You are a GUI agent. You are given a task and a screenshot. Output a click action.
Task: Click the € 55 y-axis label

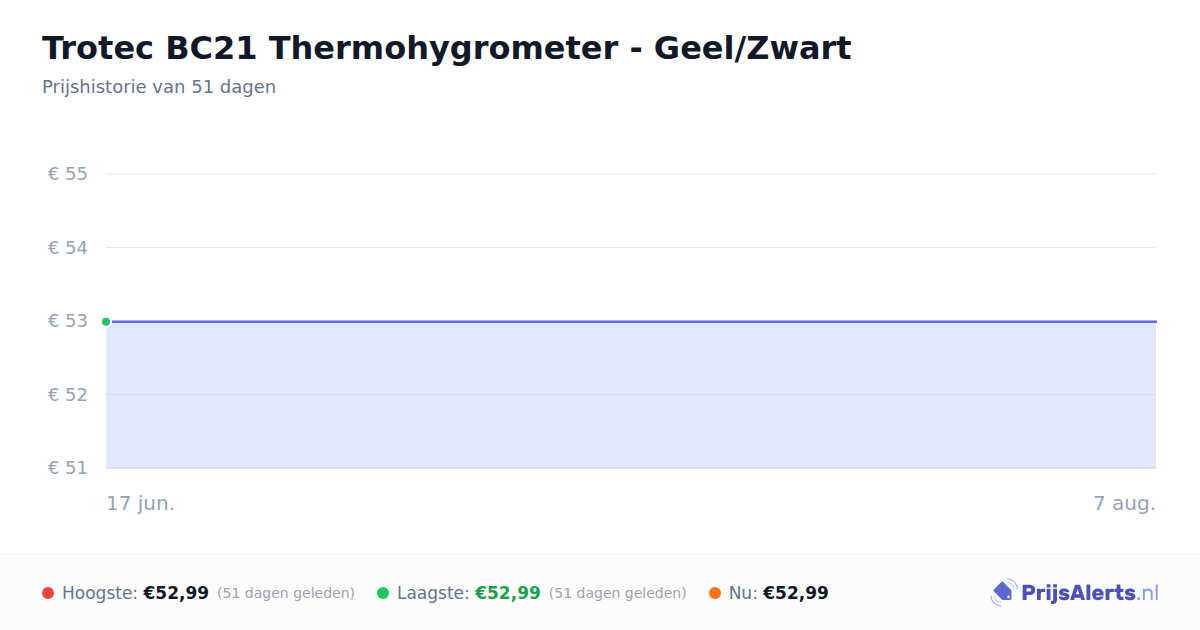point(68,174)
